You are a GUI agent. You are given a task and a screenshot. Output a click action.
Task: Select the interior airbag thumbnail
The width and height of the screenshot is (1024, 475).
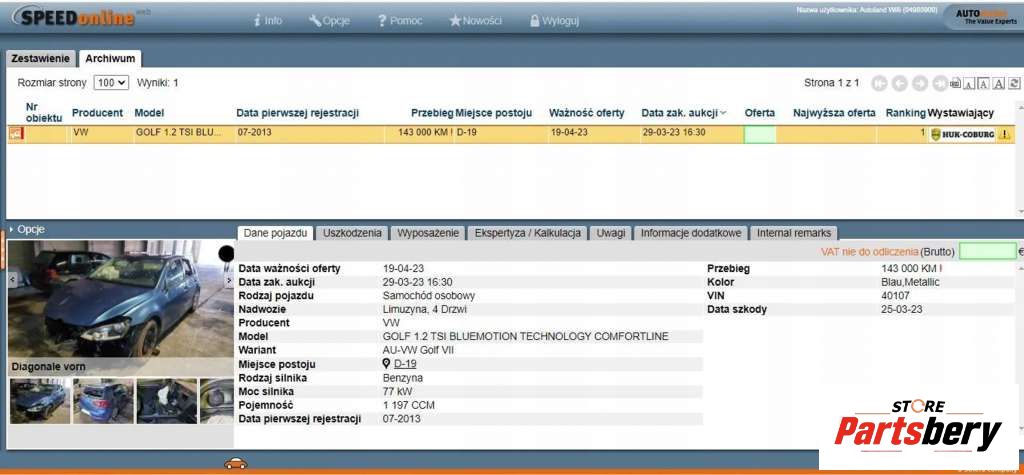point(167,401)
